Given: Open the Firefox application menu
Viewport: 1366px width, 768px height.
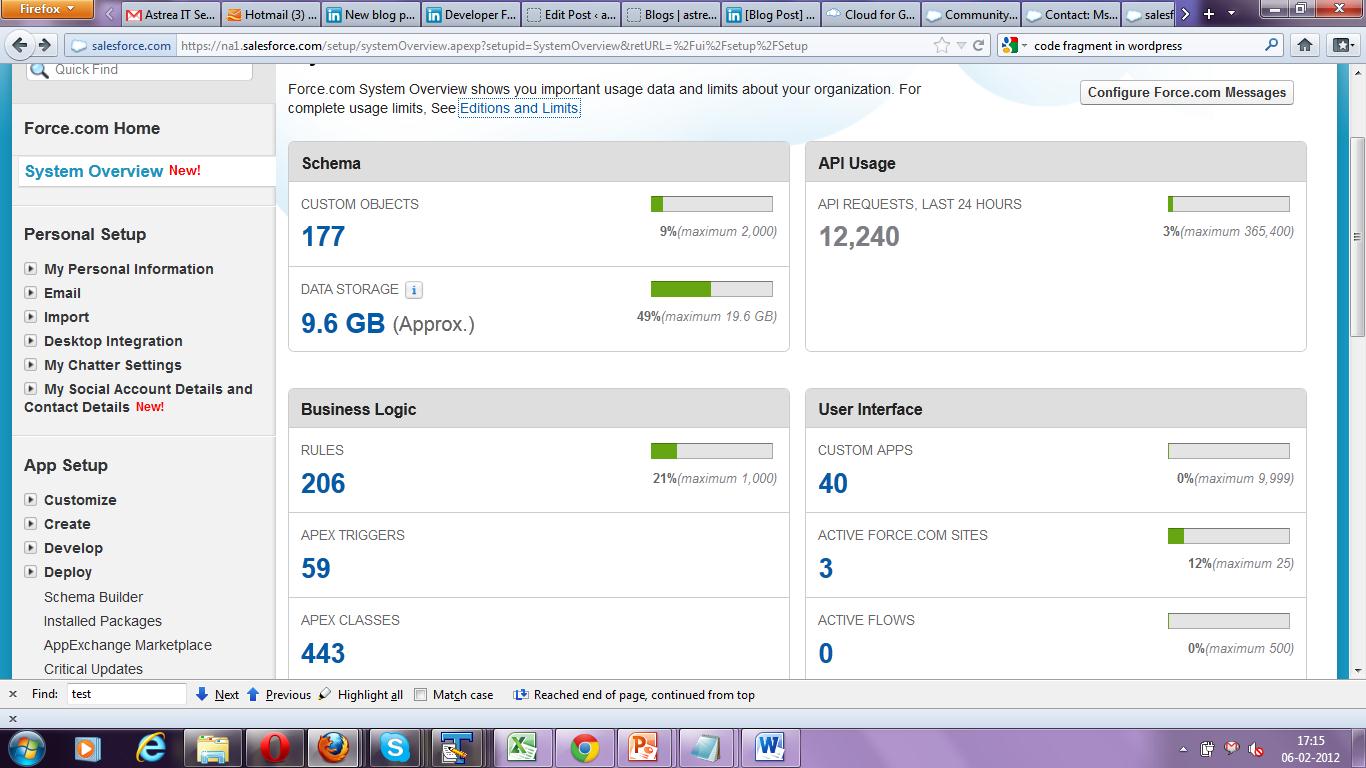Looking at the screenshot, I should pos(48,10).
